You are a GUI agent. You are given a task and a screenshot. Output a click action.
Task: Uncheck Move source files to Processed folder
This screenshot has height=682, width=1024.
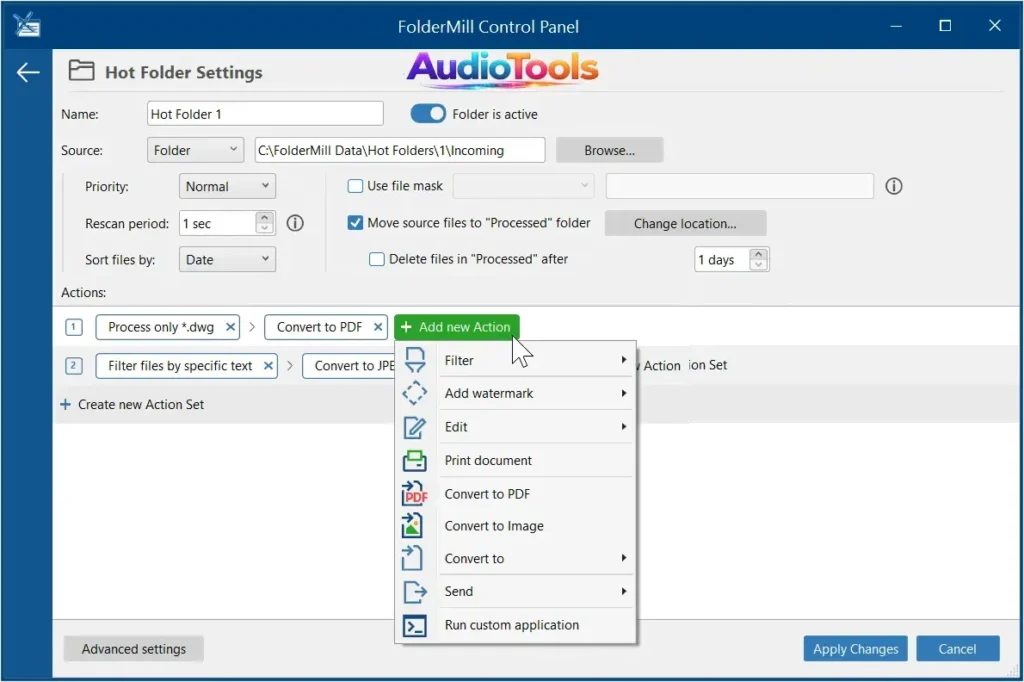tap(355, 223)
